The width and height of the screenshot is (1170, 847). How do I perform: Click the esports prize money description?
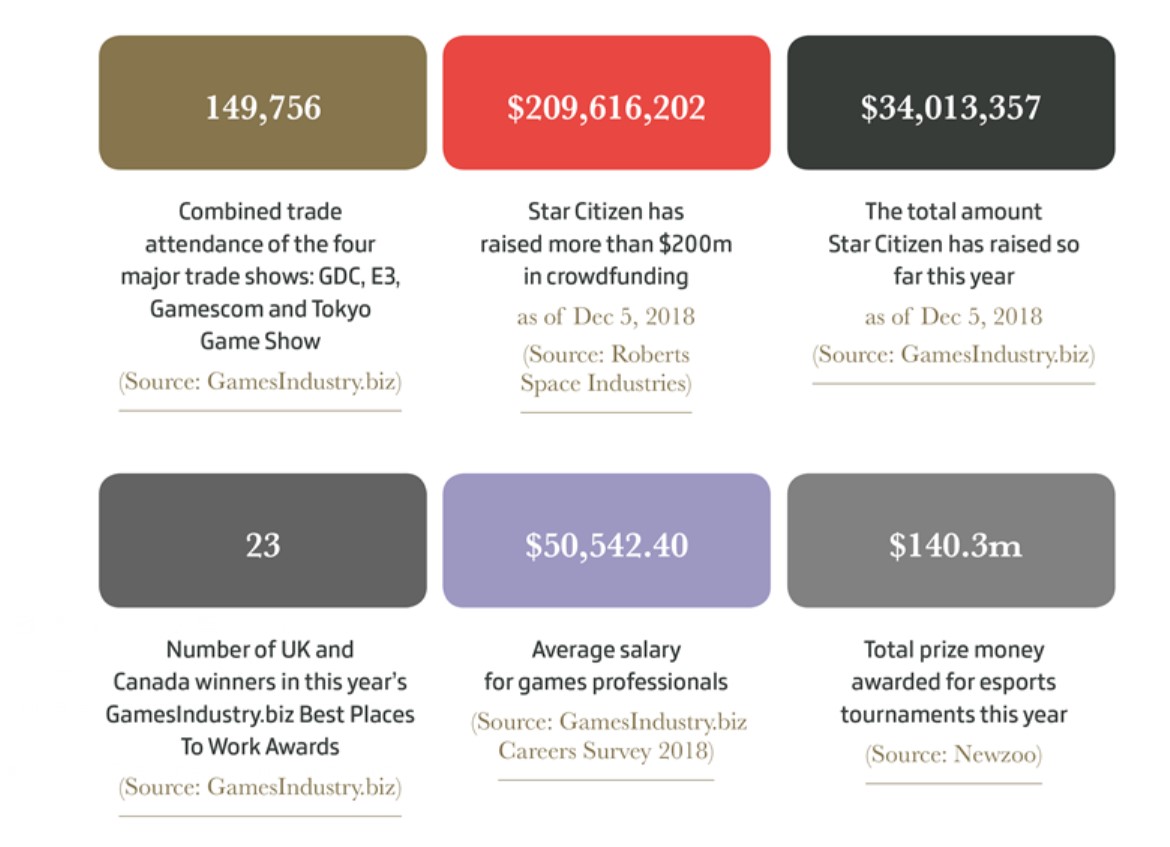[x=954, y=682]
